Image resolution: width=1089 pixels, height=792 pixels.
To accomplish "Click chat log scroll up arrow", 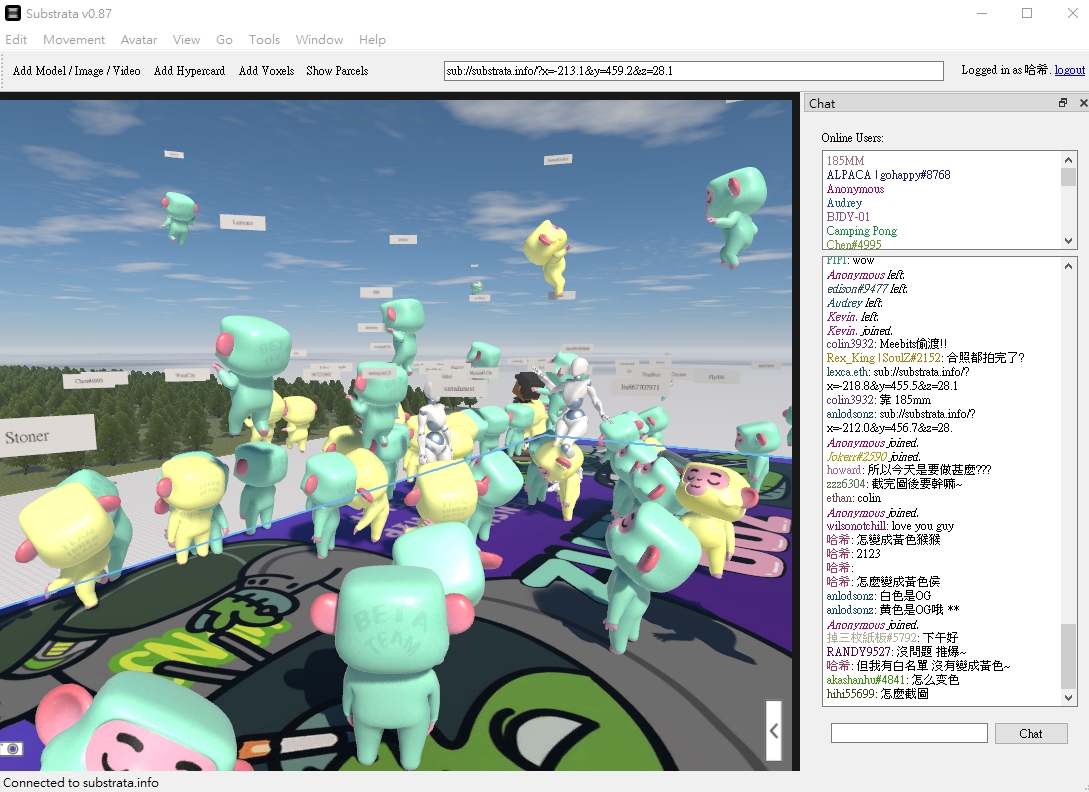I will [1069, 266].
